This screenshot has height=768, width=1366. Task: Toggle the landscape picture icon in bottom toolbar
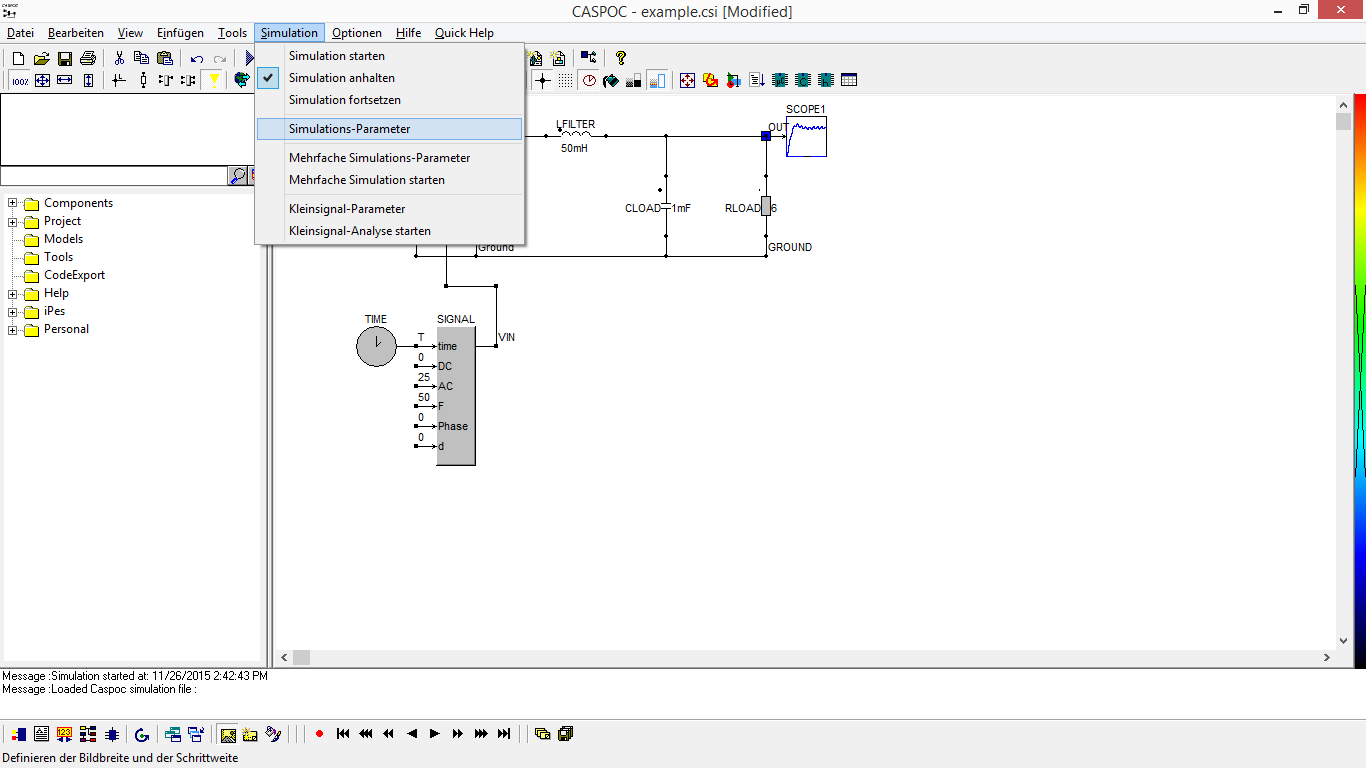tap(228, 734)
